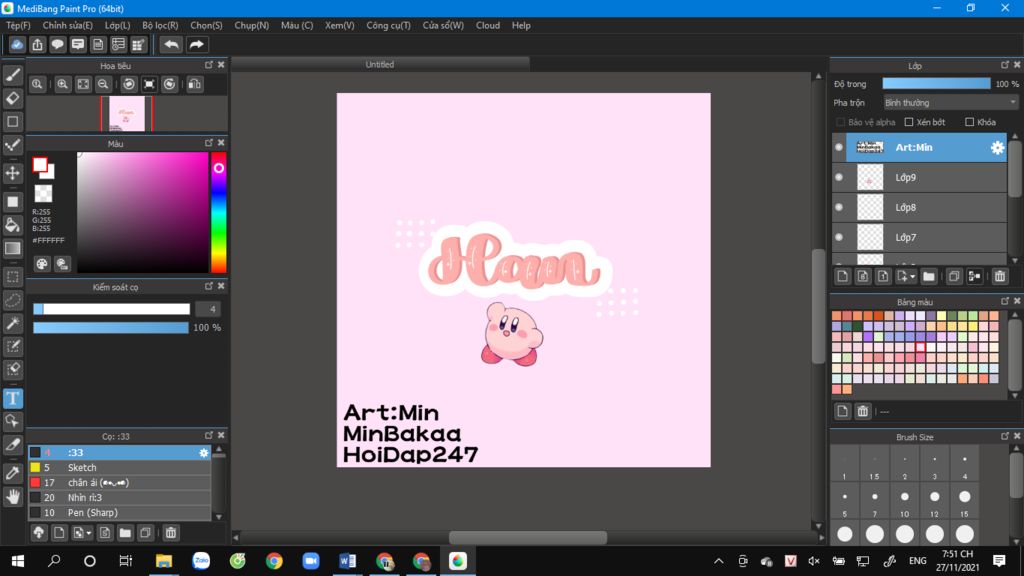Open Microsoft Word from the taskbar
Viewport: 1024px width, 576px height.
coord(347,561)
